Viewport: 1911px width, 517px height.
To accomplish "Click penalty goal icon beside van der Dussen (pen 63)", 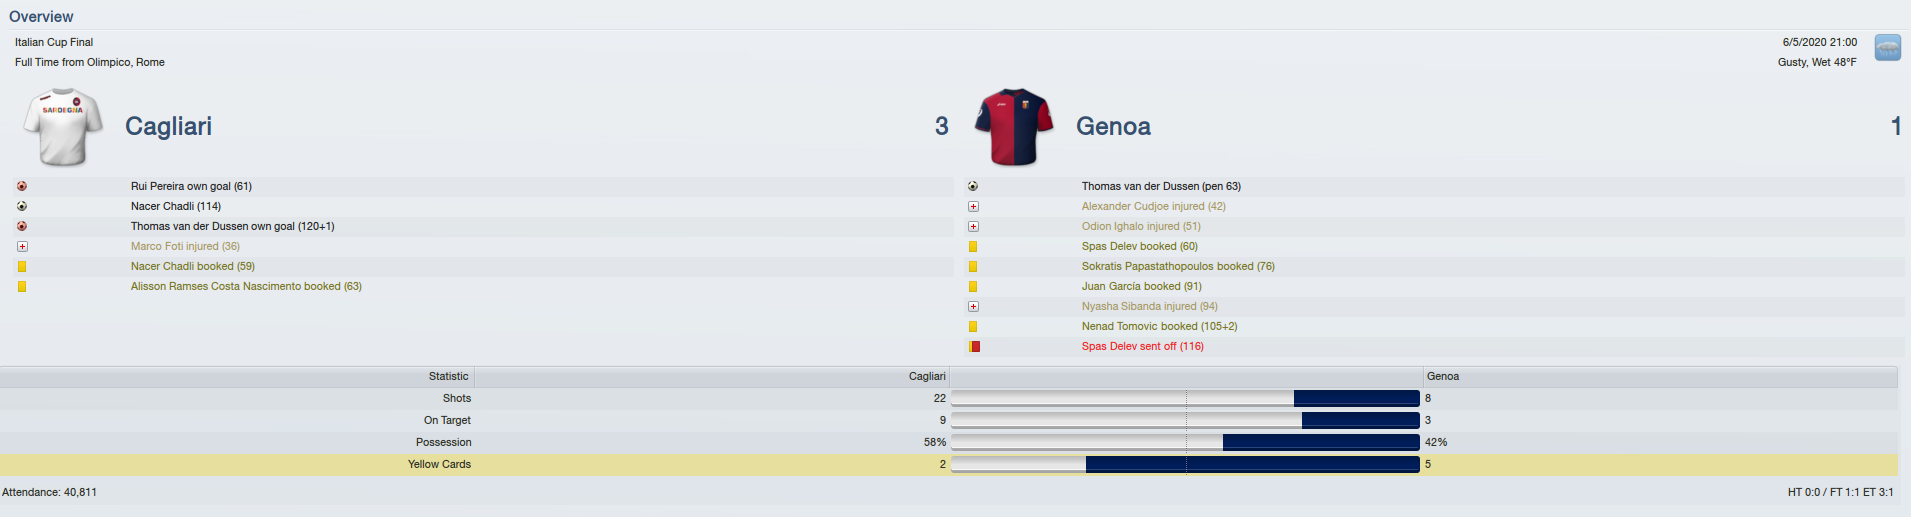I will point(973,186).
